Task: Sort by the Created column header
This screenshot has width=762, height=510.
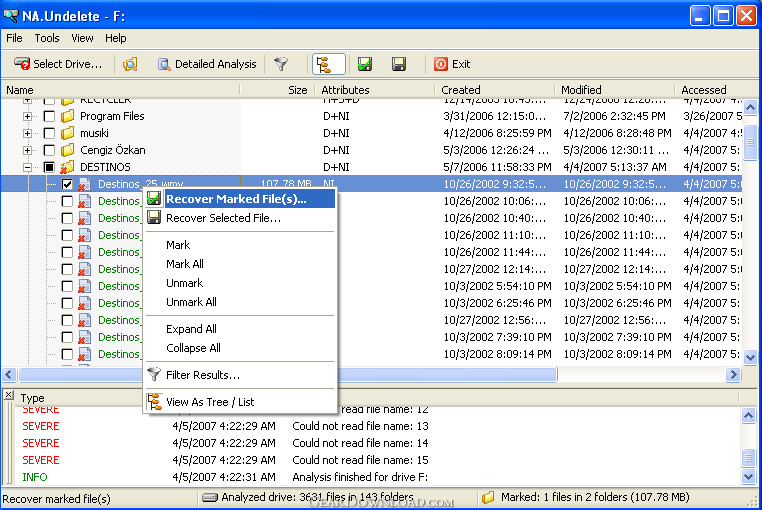Action: click(x=495, y=90)
